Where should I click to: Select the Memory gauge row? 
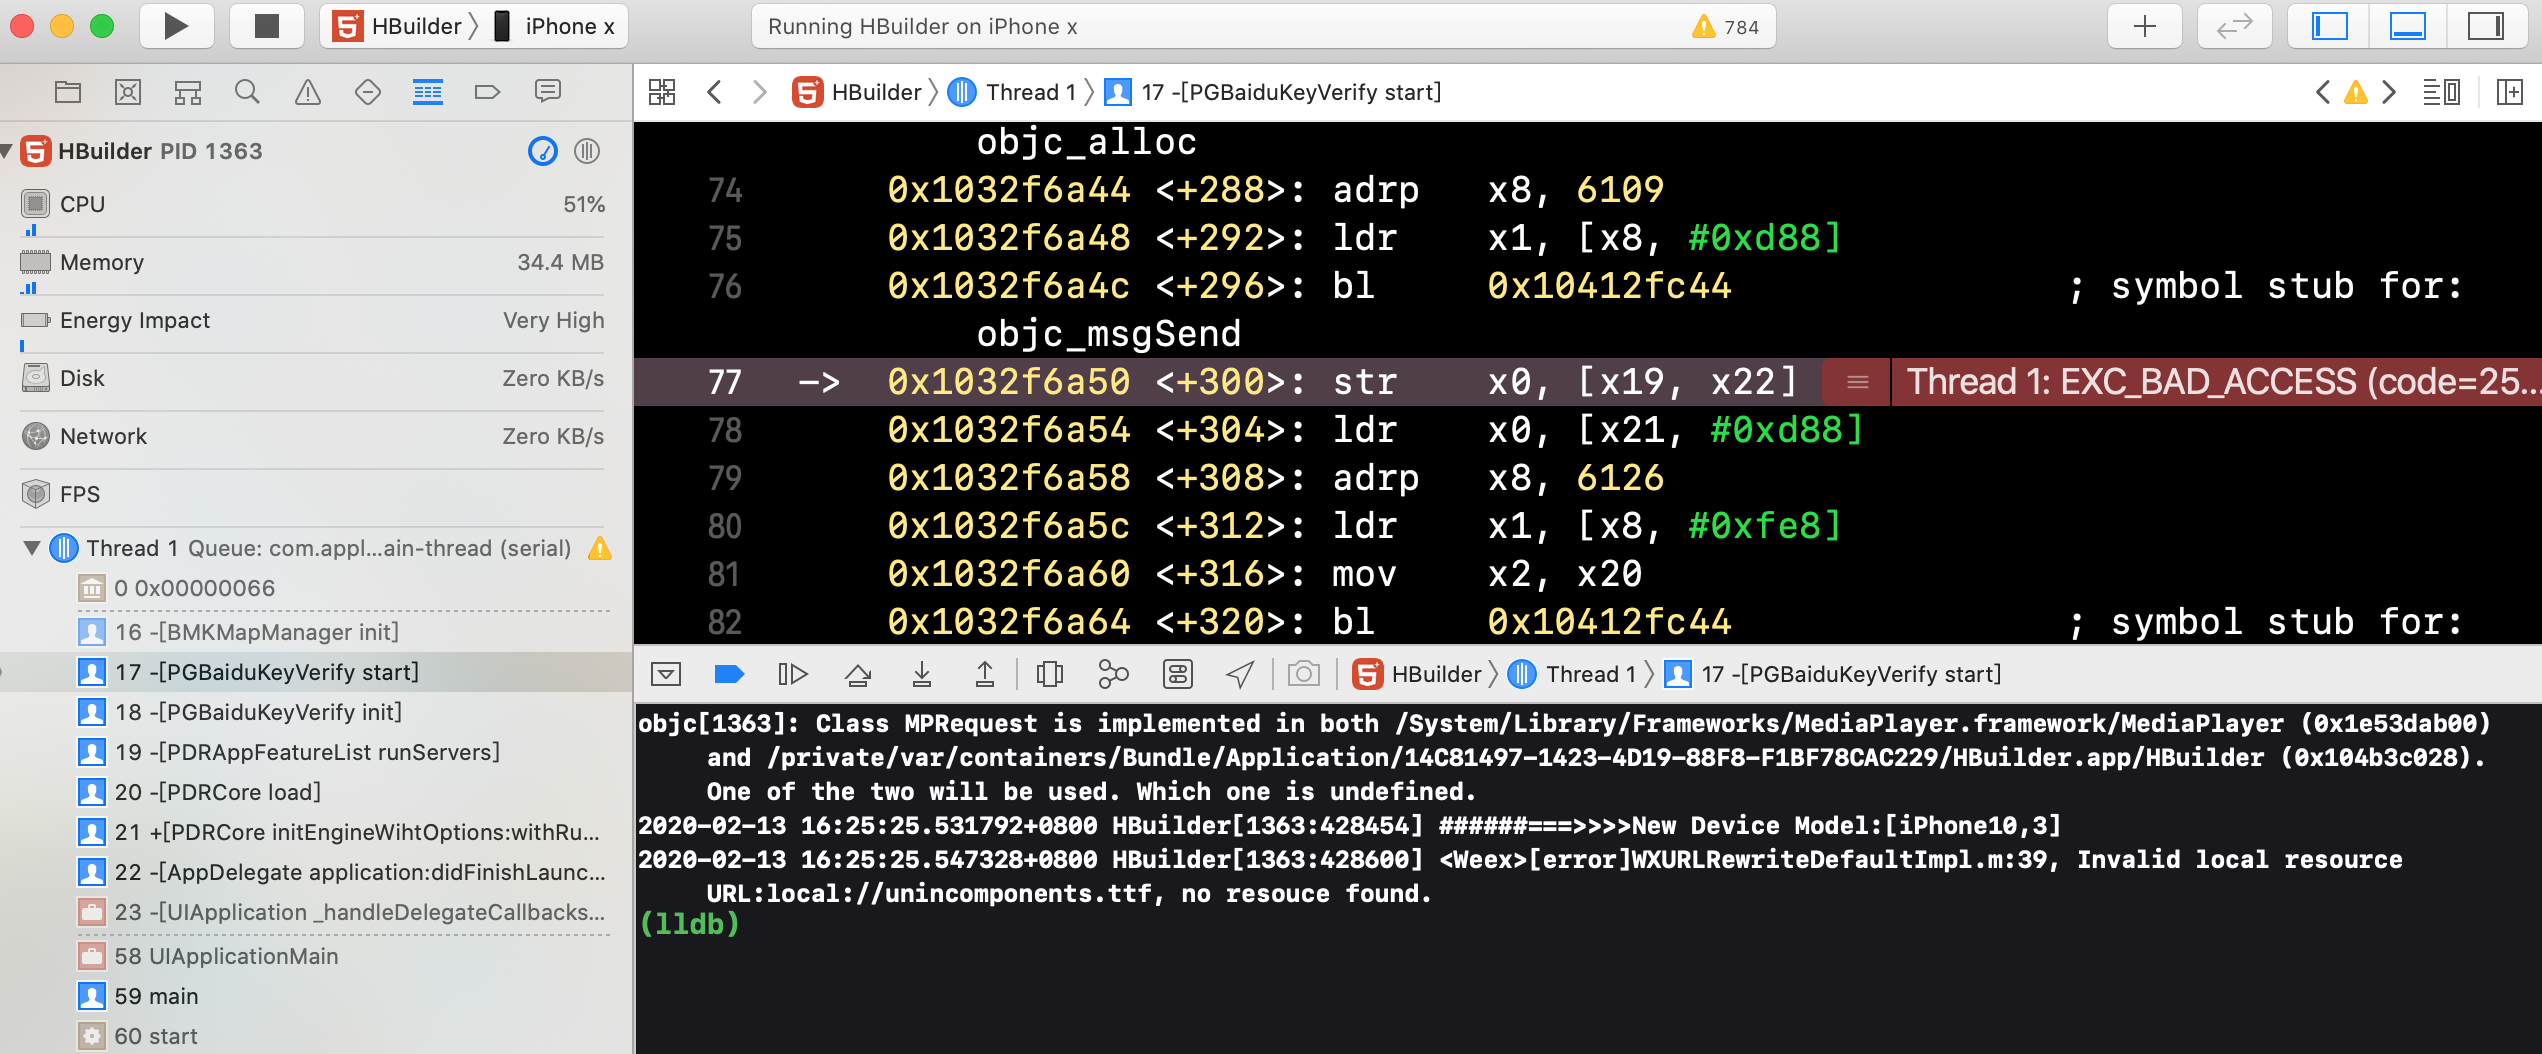tap(312, 262)
